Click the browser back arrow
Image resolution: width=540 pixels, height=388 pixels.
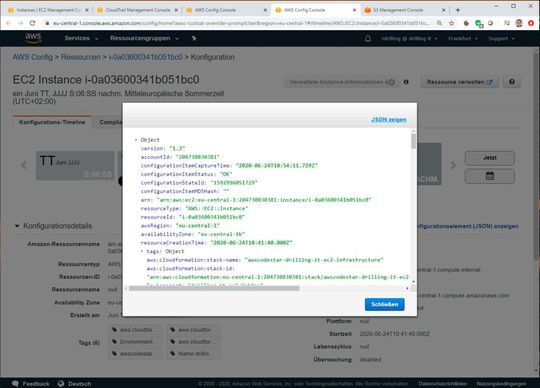pyautogui.click(x=9, y=23)
